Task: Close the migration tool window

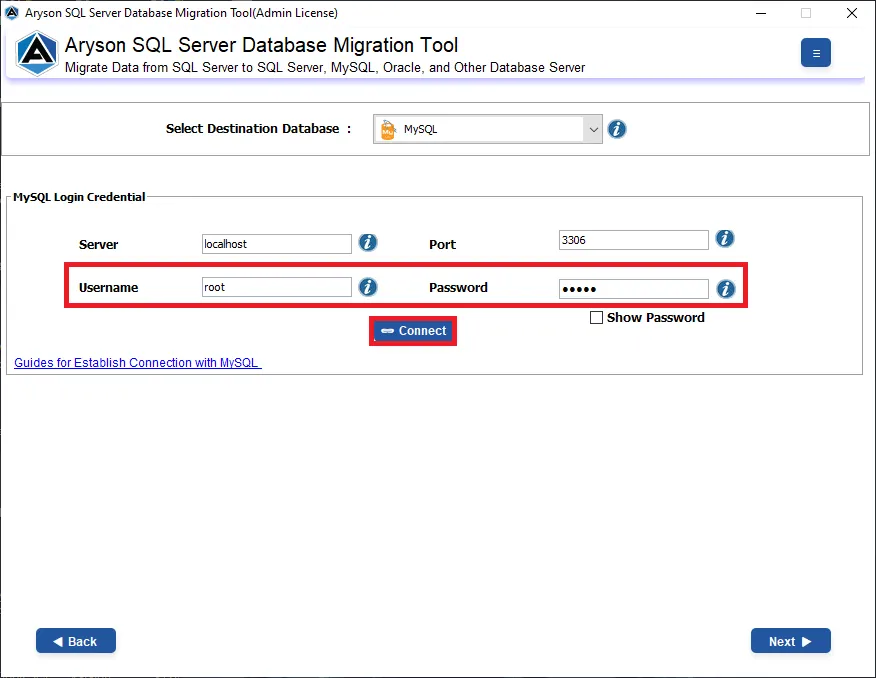Action: point(851,13)
